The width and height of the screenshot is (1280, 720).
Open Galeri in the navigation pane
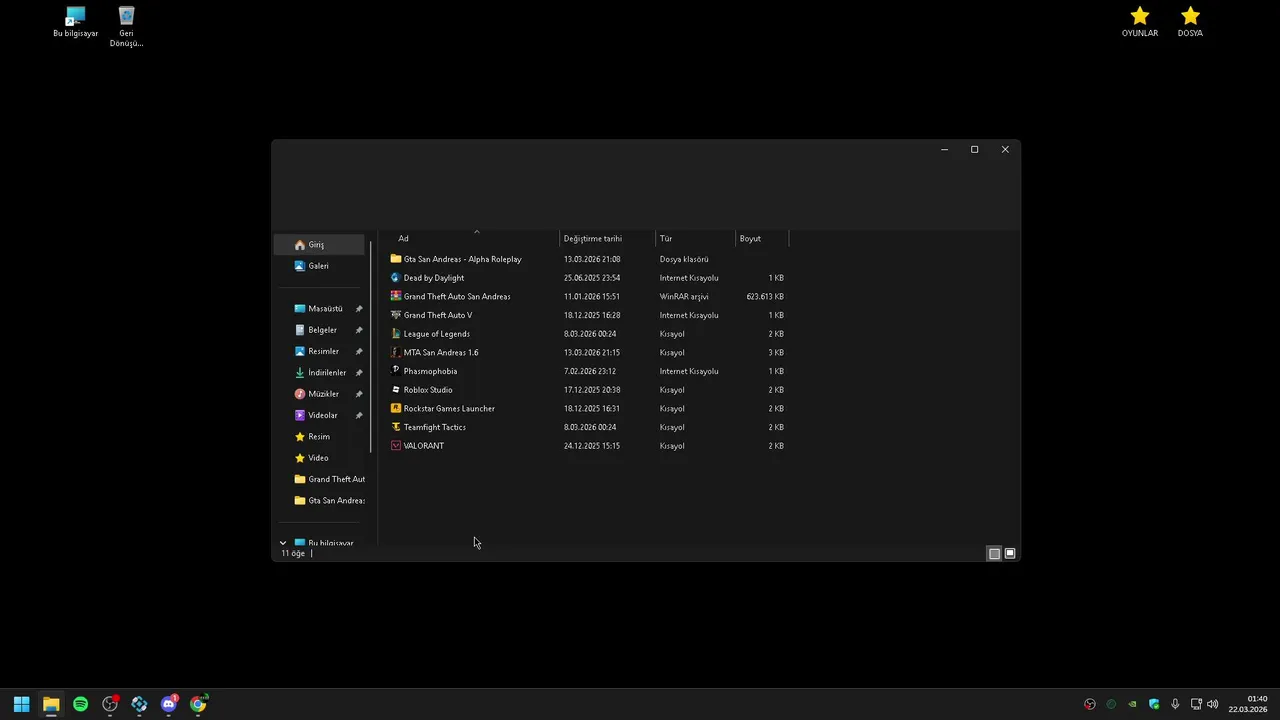[320, 266]
